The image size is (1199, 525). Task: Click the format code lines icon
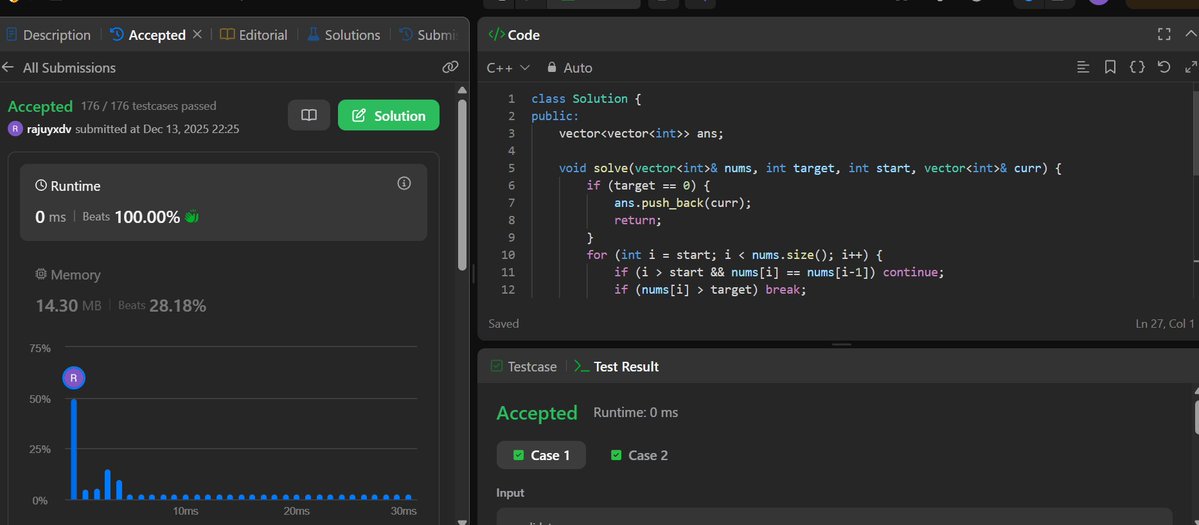tap(1083, 67)
